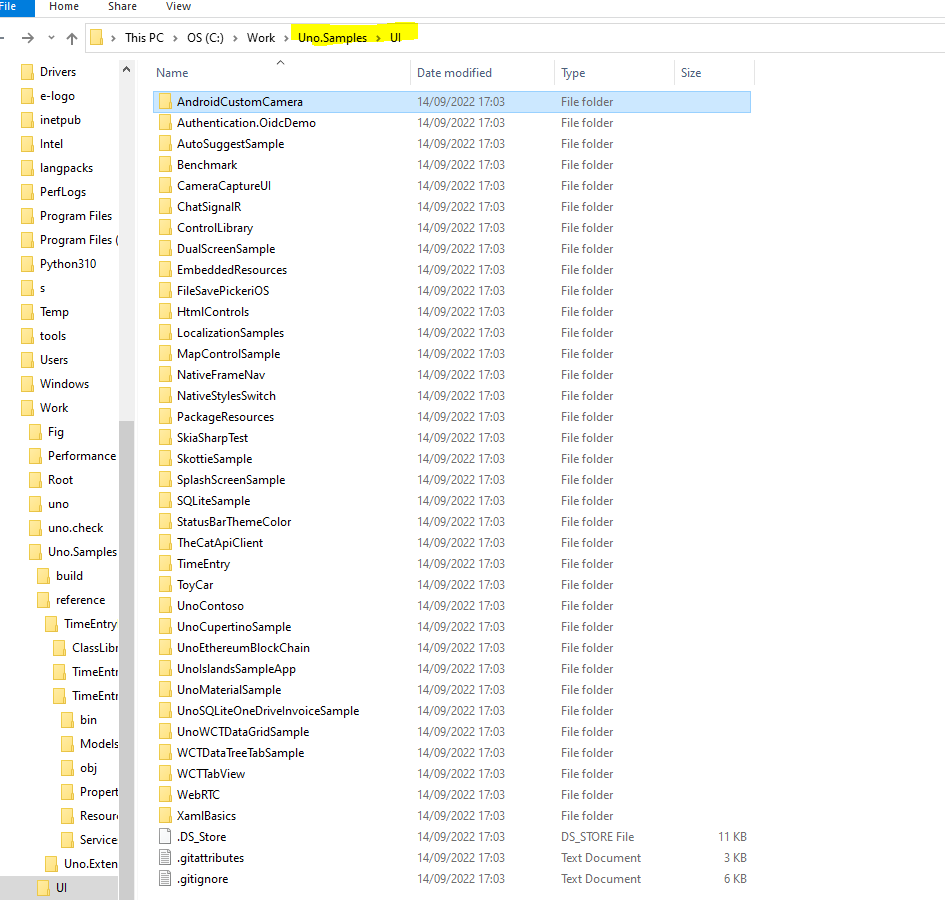
Task: Click the Forward navigation arrow
Action: 28,38
